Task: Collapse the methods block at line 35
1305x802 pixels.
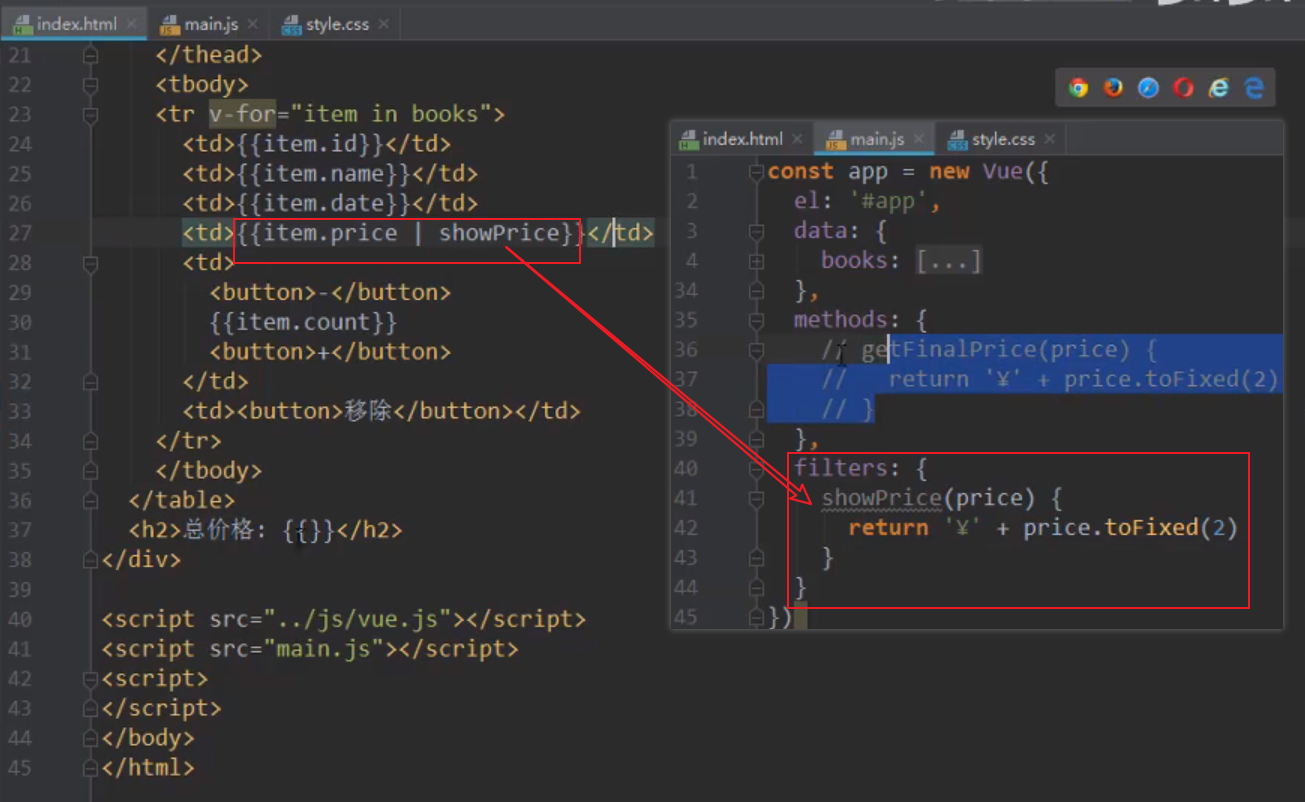Action: click(756, 320)
